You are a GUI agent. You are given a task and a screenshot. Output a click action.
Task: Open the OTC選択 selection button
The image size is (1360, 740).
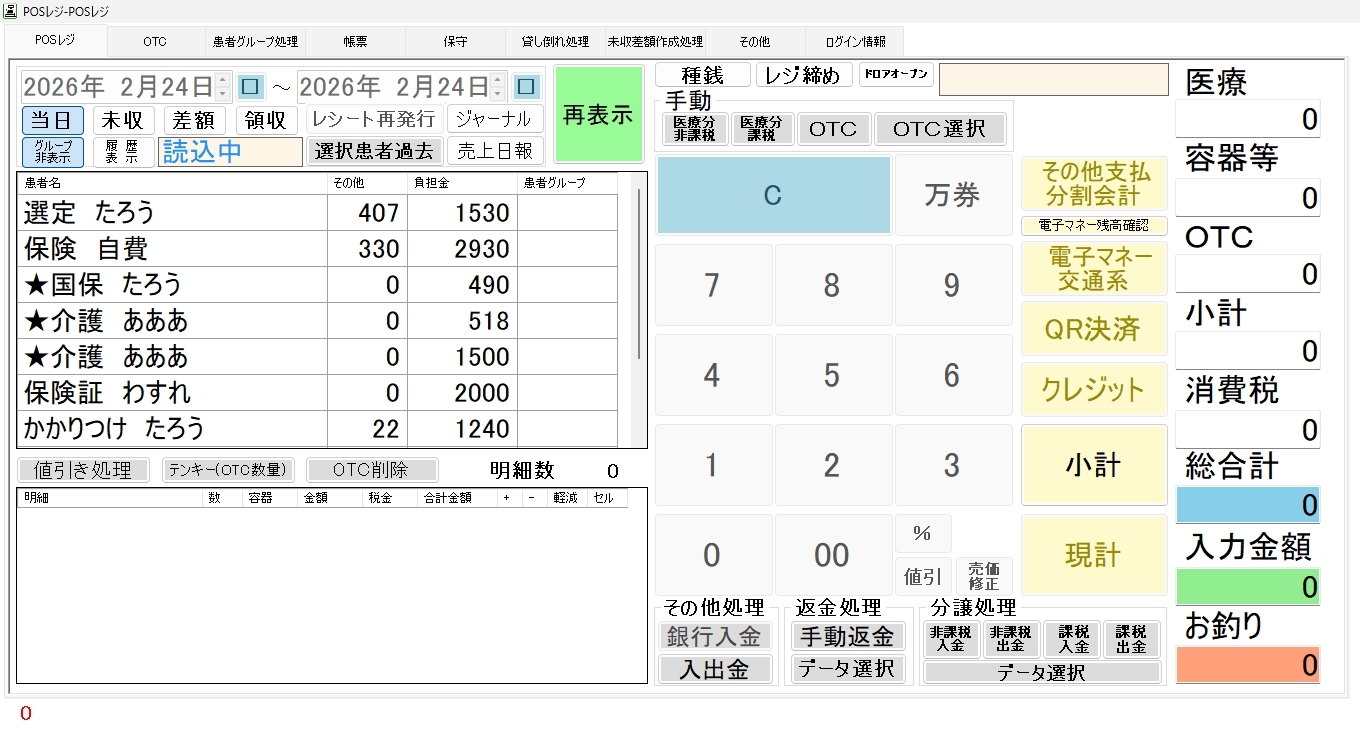939,129
